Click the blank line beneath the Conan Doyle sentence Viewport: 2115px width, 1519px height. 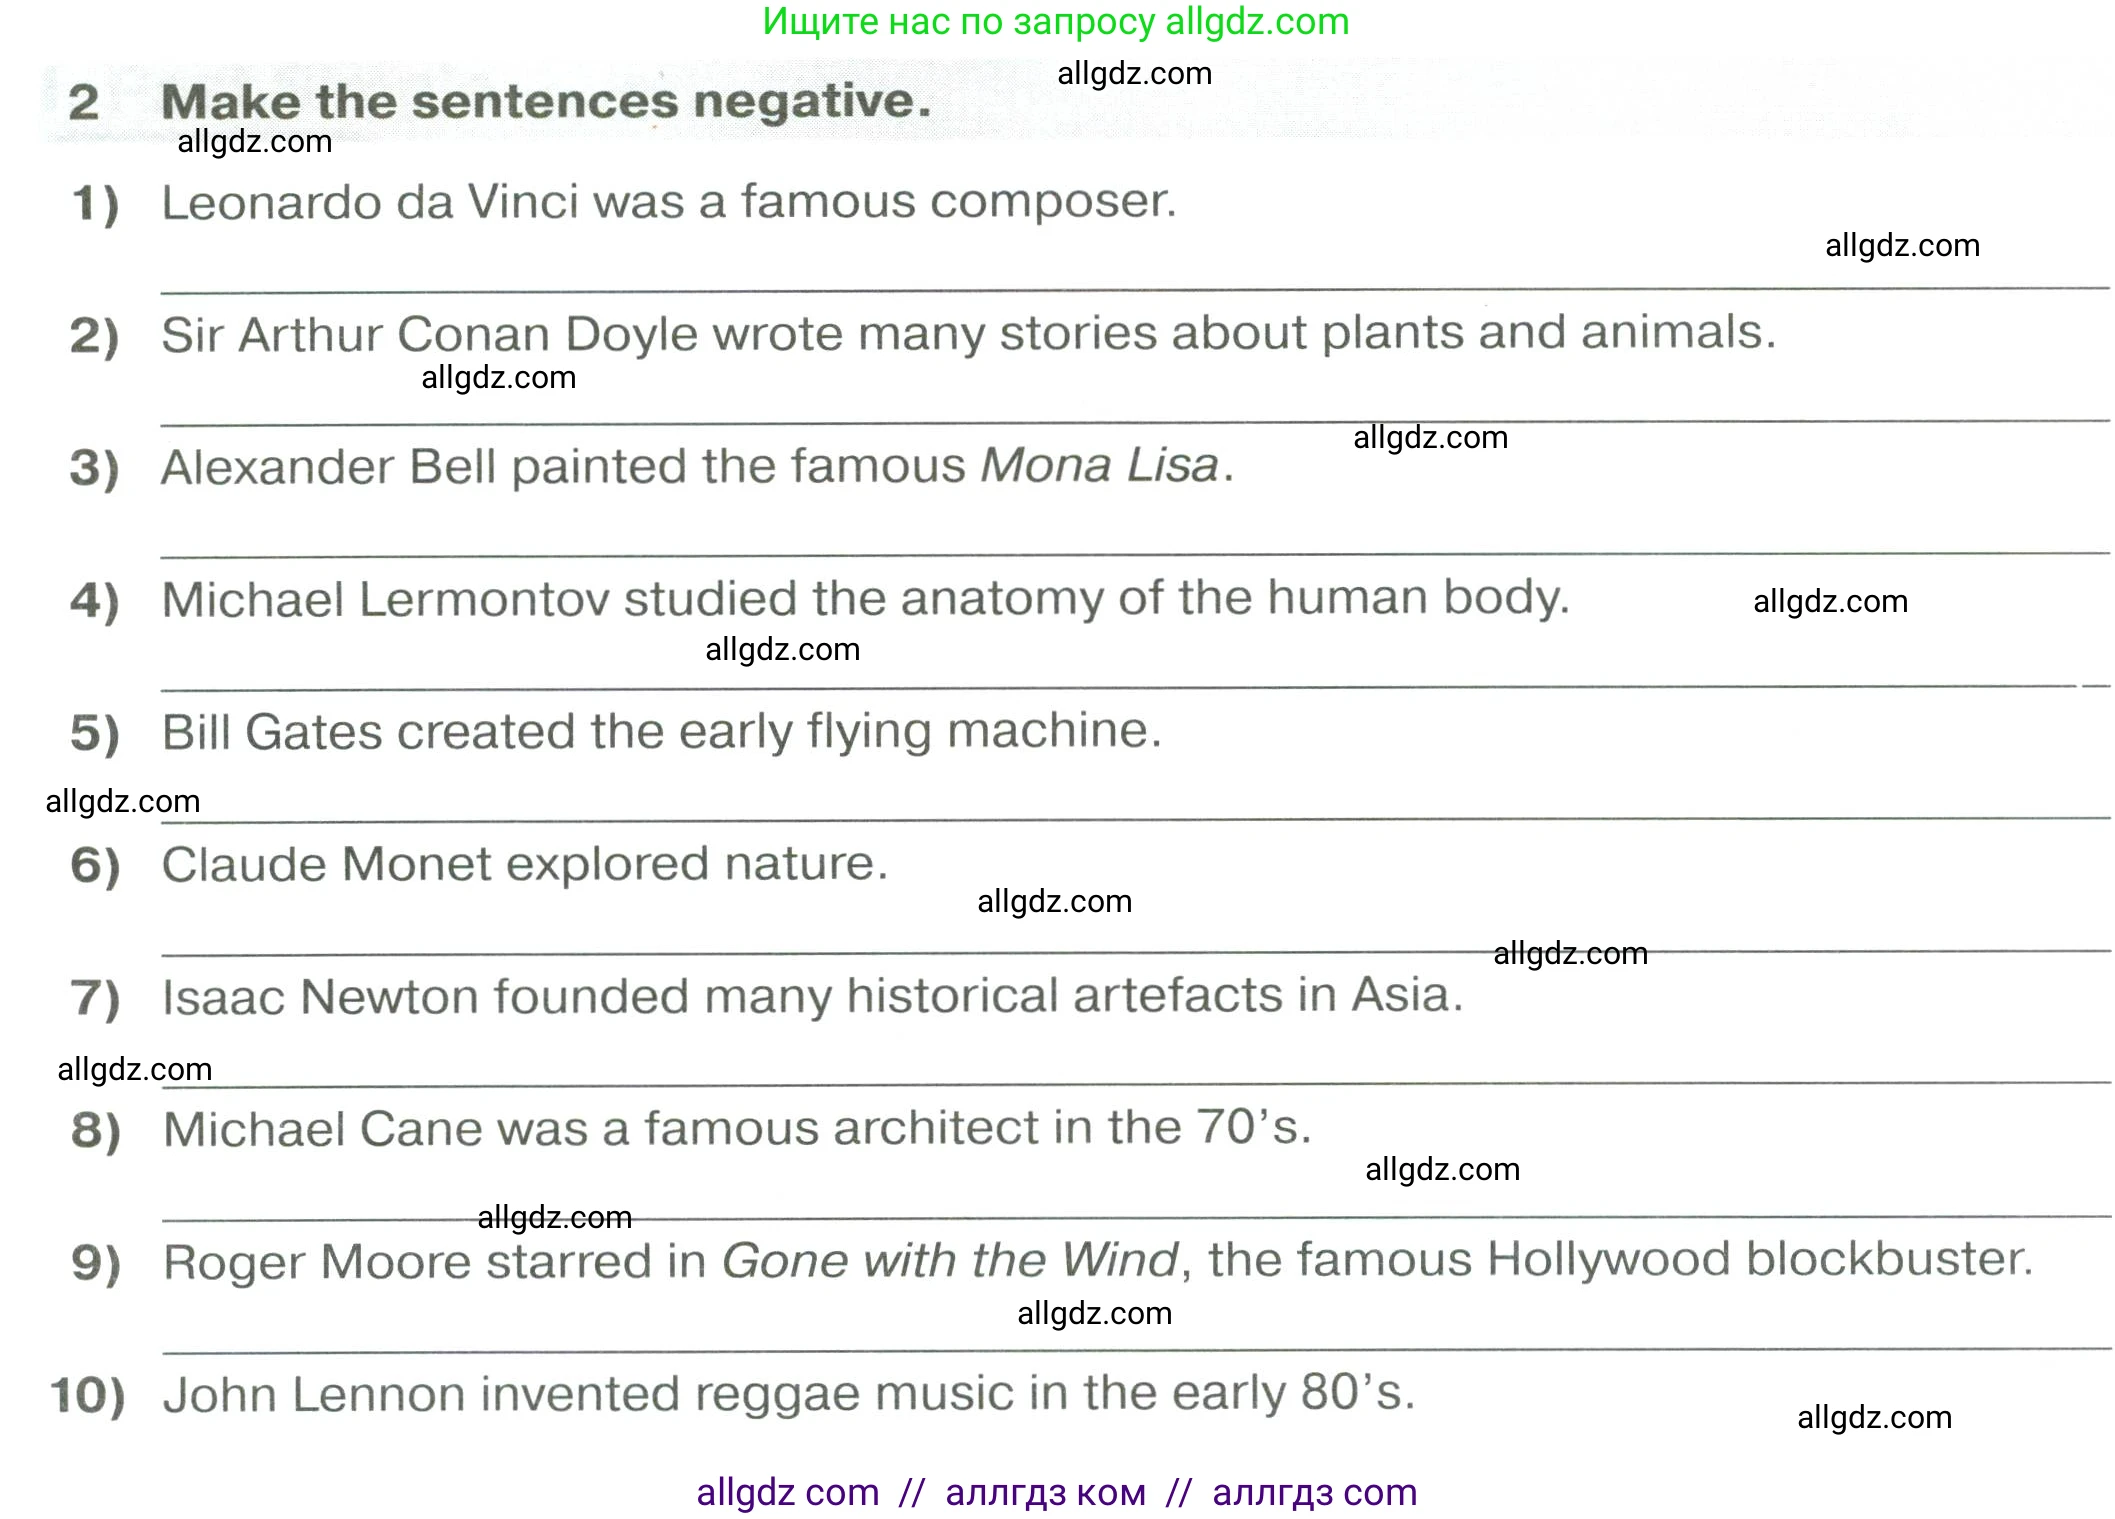click(x=1134, y=423)
